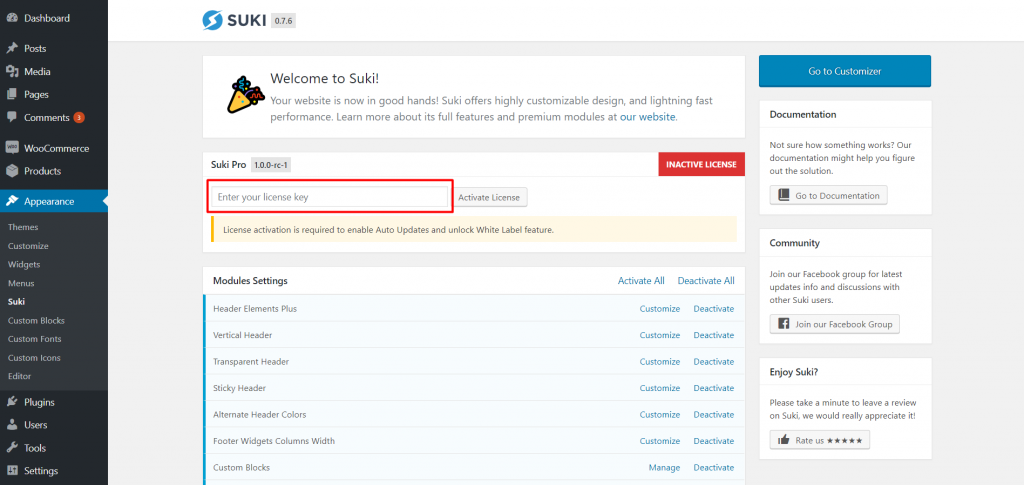Deactivate the Custom Blocks module

(714, 467)
